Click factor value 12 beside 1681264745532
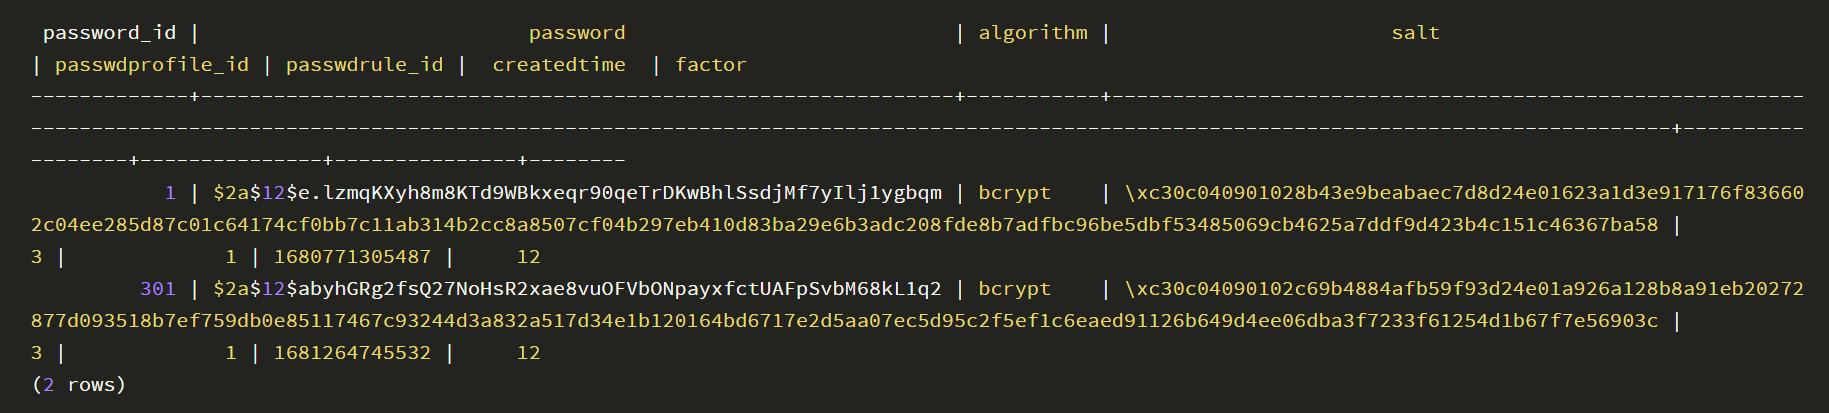 click(x=528, y=353)
